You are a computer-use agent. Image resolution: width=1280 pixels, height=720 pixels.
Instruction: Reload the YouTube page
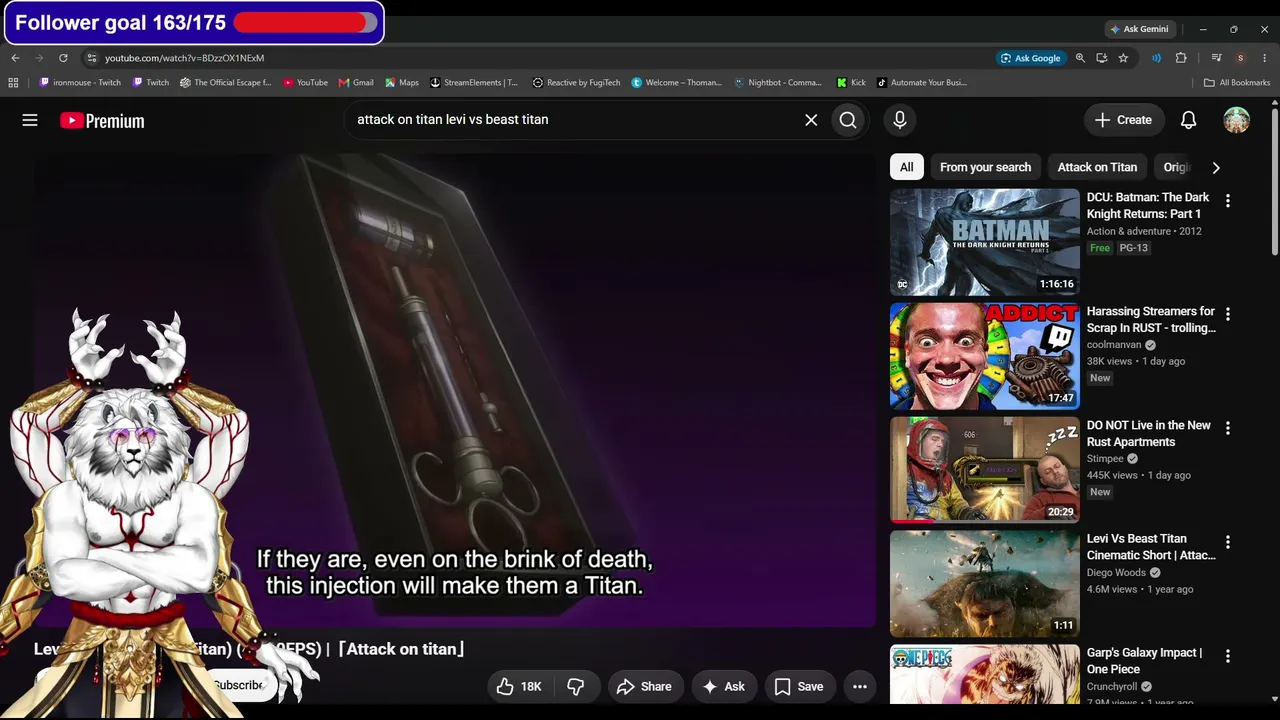[63, 58]
